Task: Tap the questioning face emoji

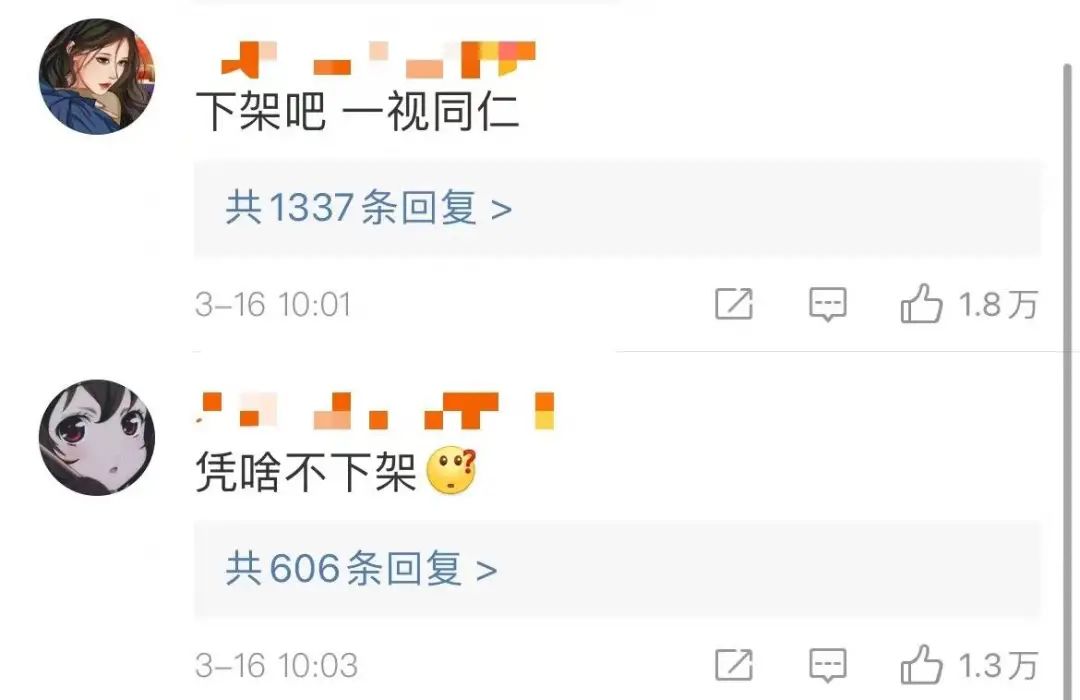Action: click(x=452, y=471)
